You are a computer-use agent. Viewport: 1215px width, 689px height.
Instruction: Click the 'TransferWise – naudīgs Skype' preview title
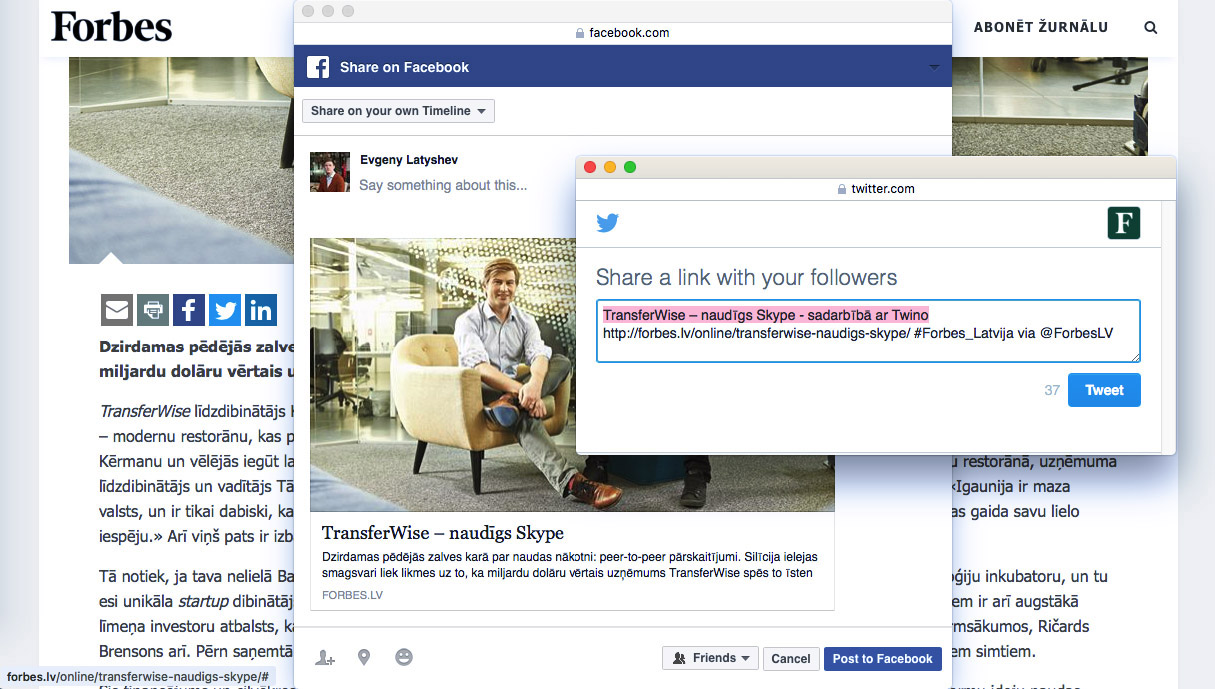(x=443, y=532)
